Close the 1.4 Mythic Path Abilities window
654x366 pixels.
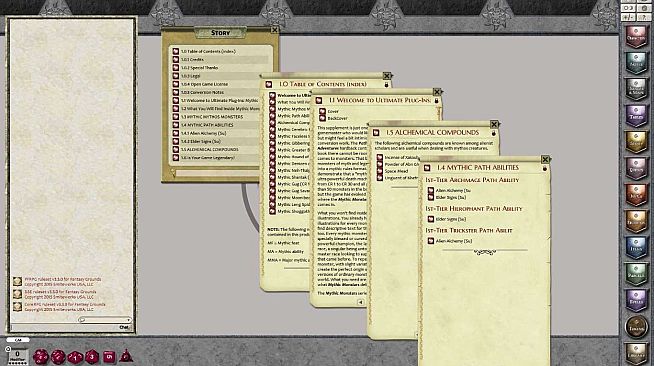pos(545,159)
